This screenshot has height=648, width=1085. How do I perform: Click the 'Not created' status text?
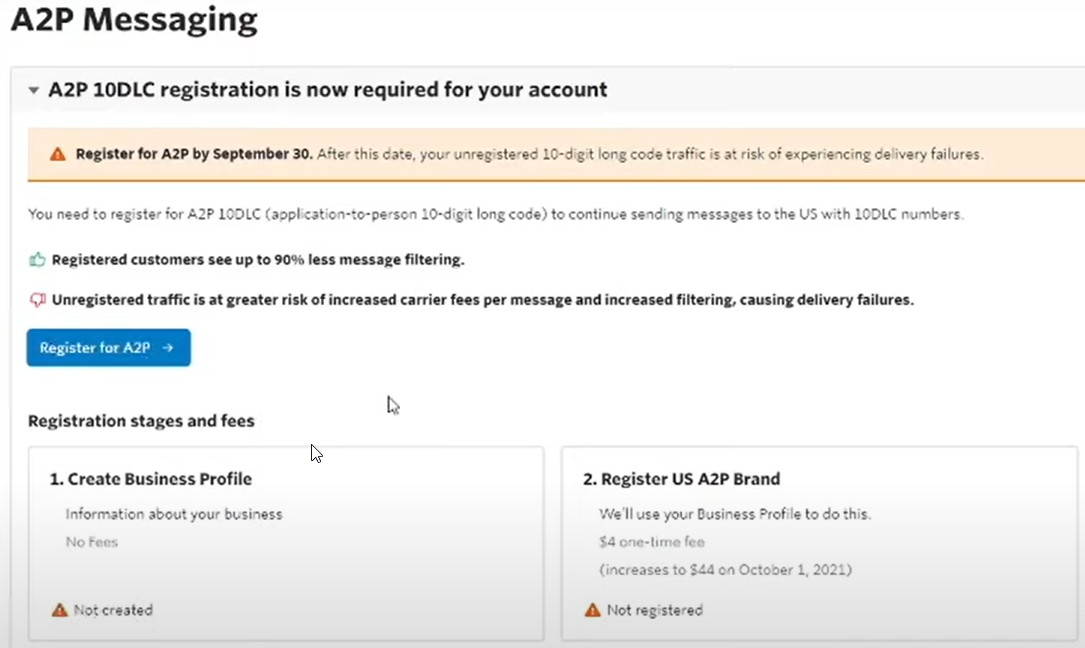tap(113, 610)
